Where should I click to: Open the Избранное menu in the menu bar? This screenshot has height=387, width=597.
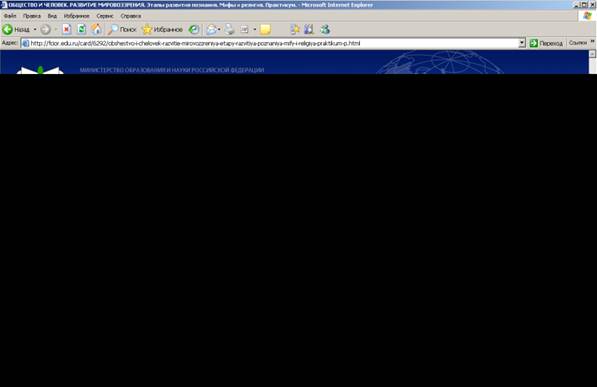77,16
